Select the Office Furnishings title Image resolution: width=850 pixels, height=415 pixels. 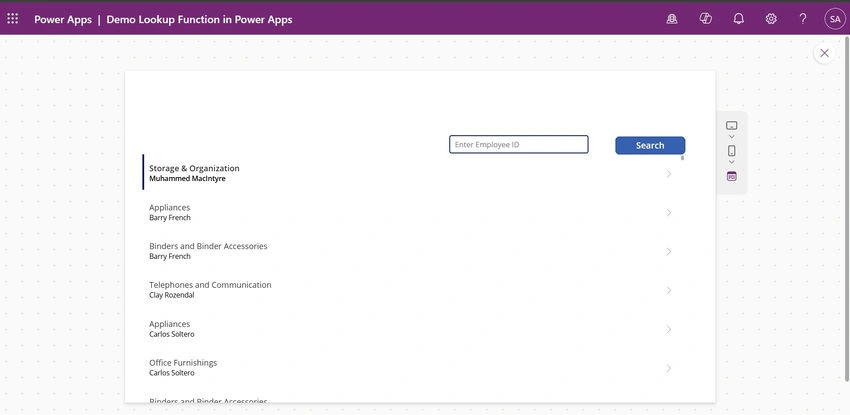coord(183,362)
